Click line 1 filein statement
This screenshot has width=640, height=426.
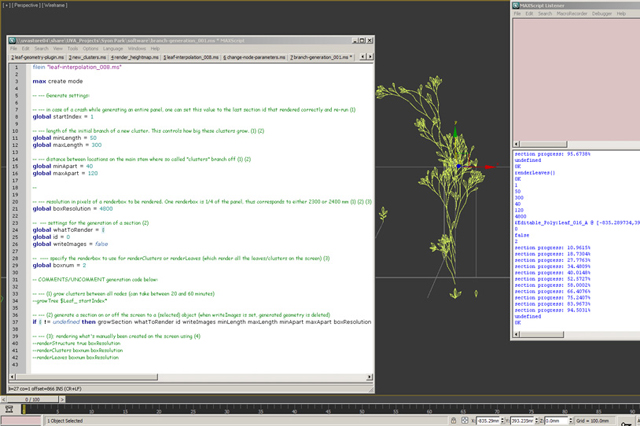click(77, 67)
